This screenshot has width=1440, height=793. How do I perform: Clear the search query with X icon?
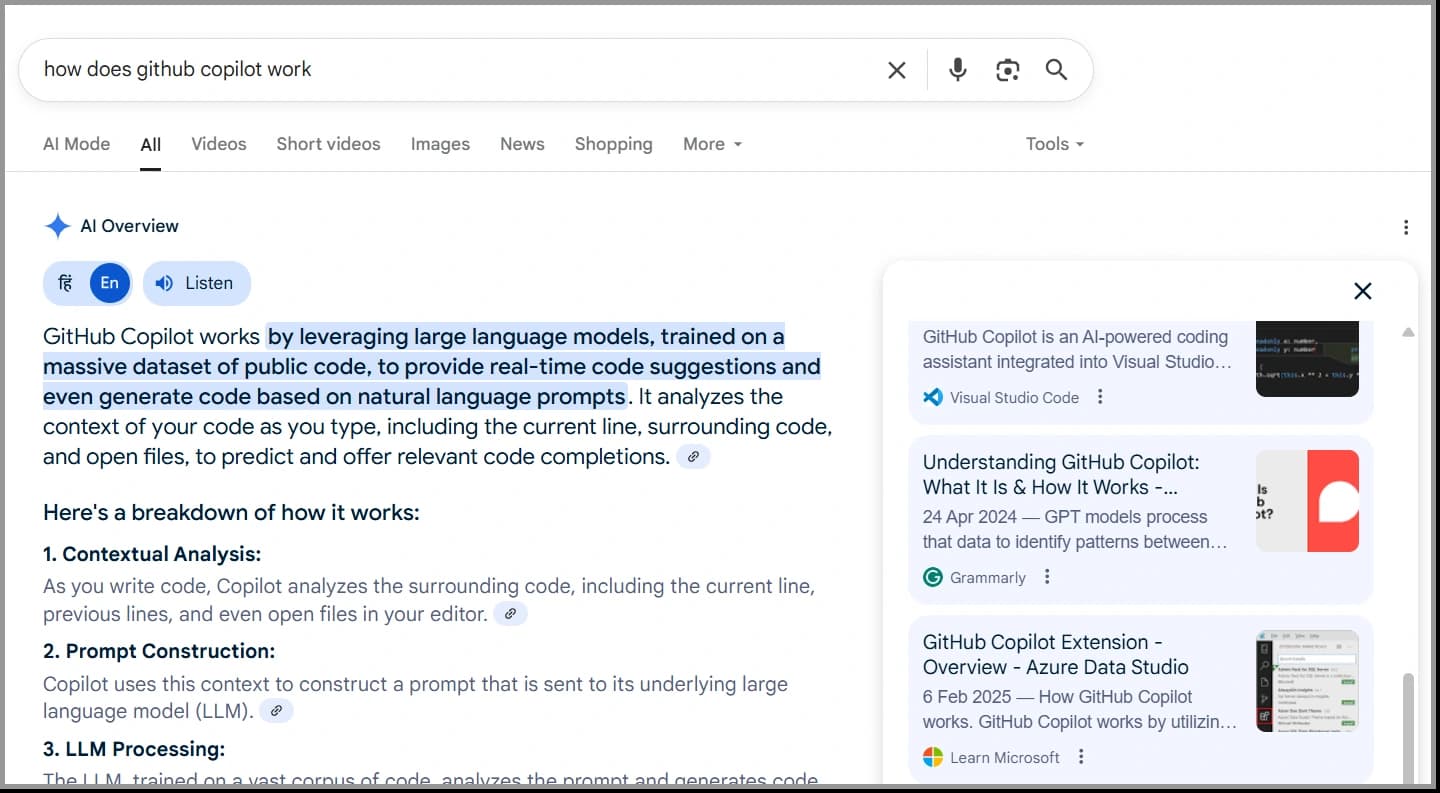pyautogui.click(x=897, y=70)
